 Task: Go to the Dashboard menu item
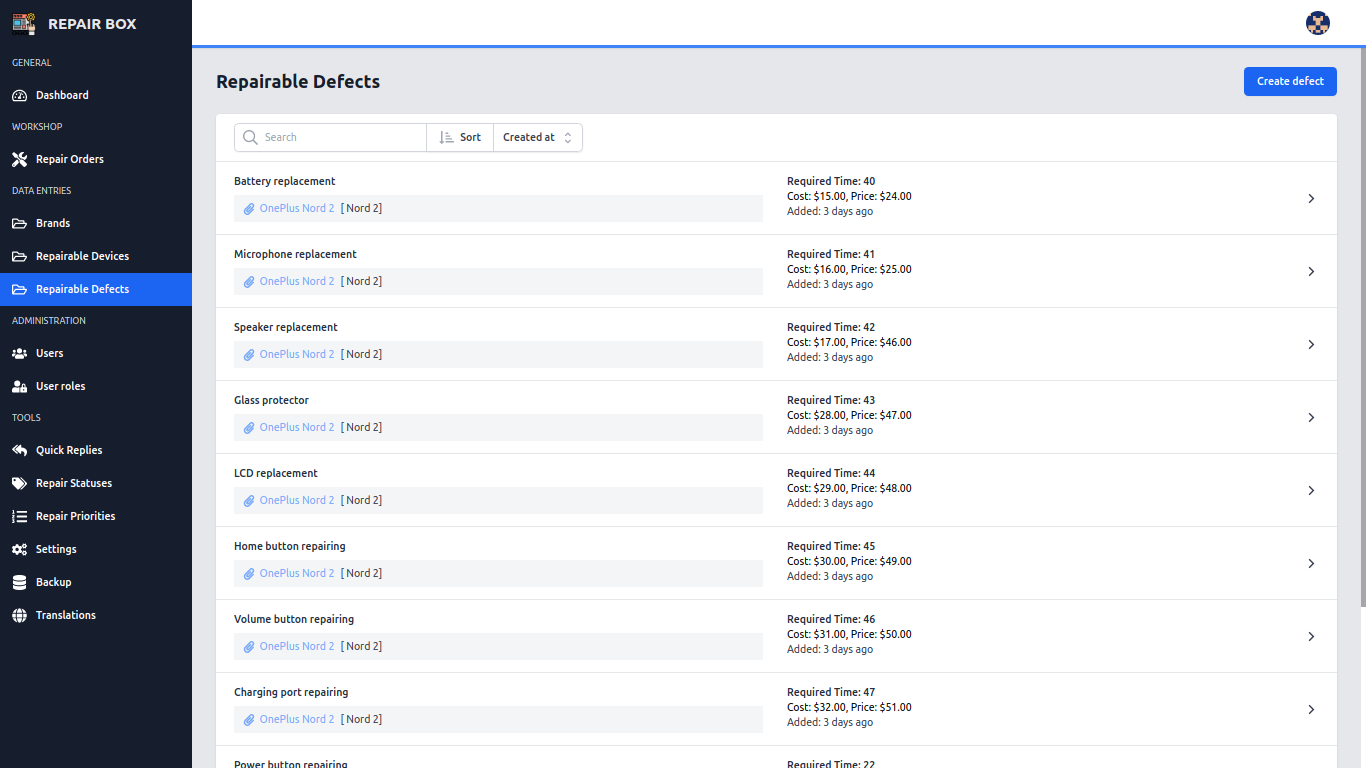[96, 95]
